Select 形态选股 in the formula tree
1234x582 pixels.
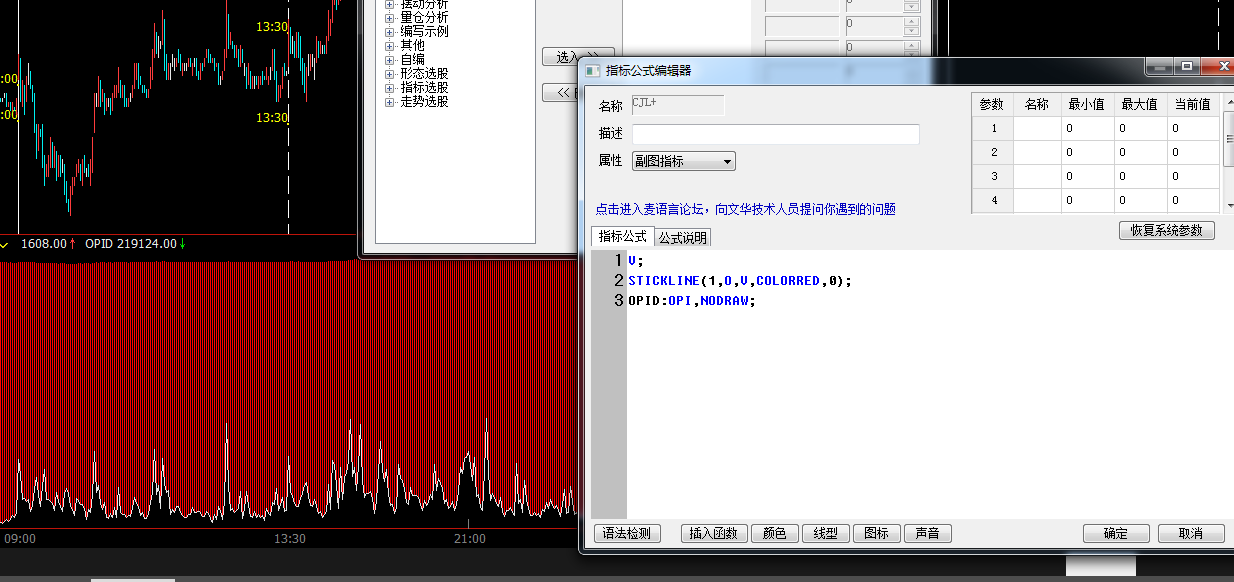424,74
